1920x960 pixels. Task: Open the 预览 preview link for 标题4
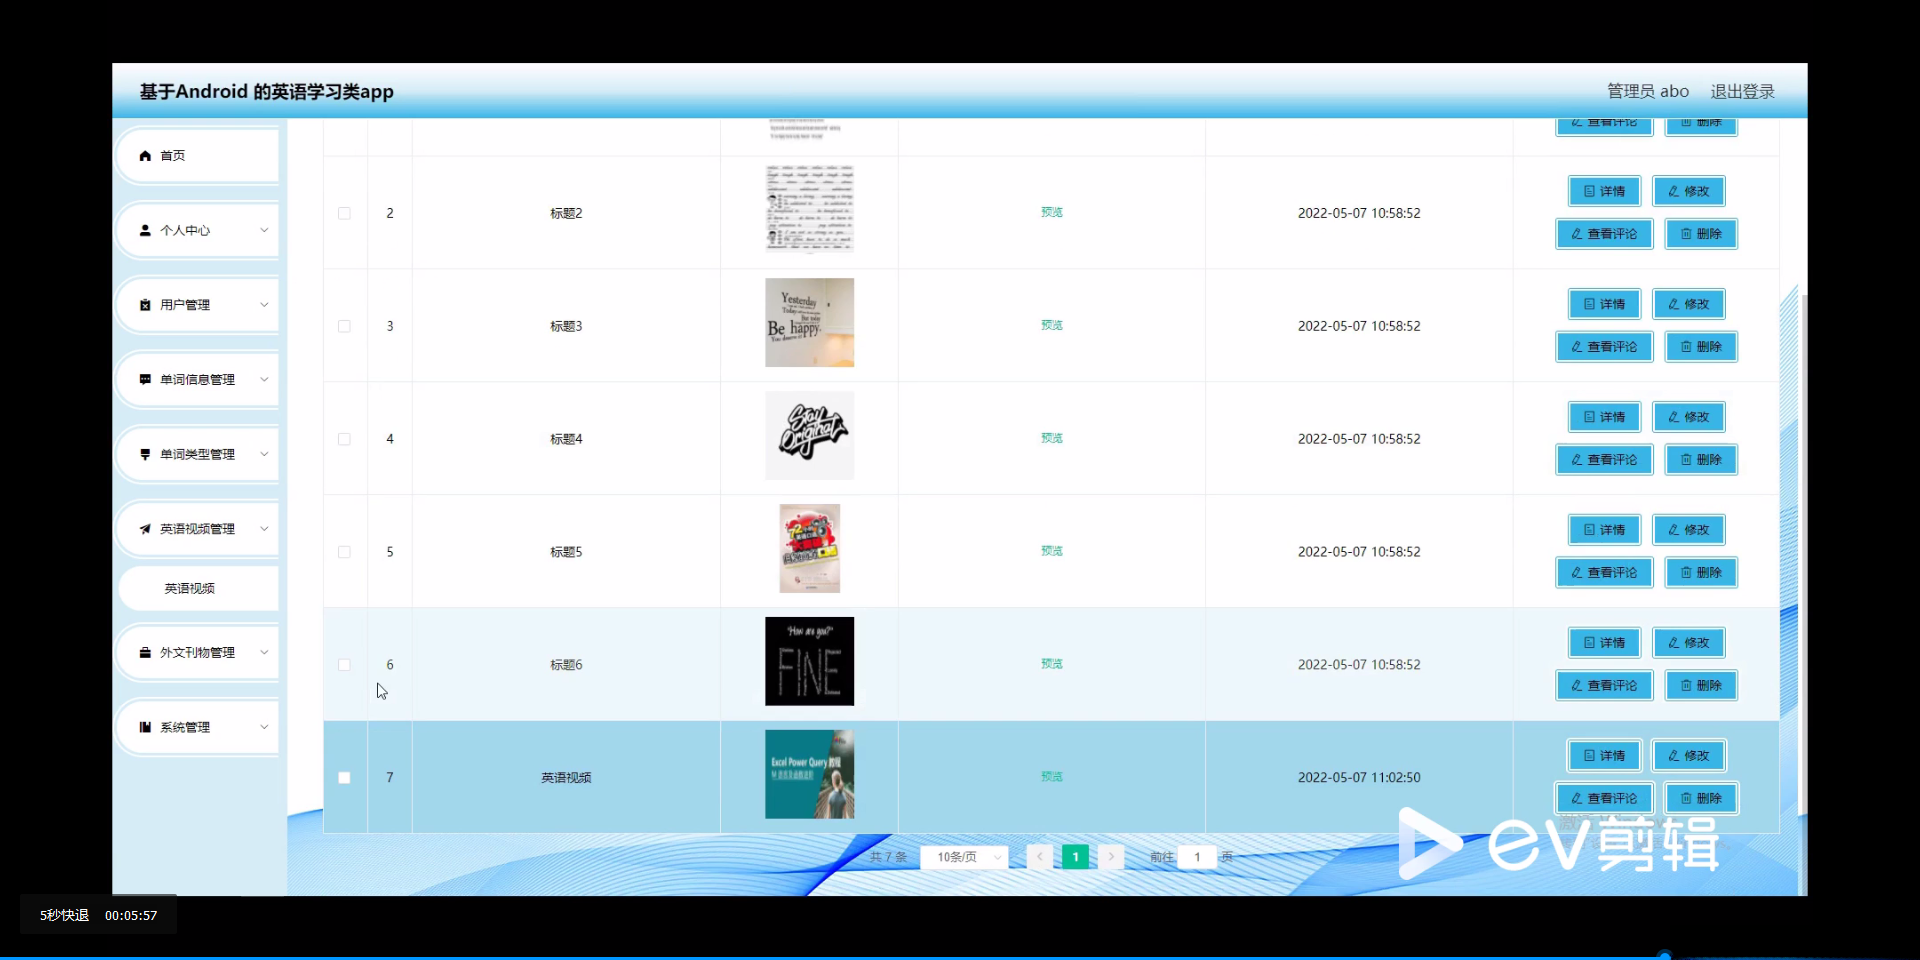click(1050, 438)
